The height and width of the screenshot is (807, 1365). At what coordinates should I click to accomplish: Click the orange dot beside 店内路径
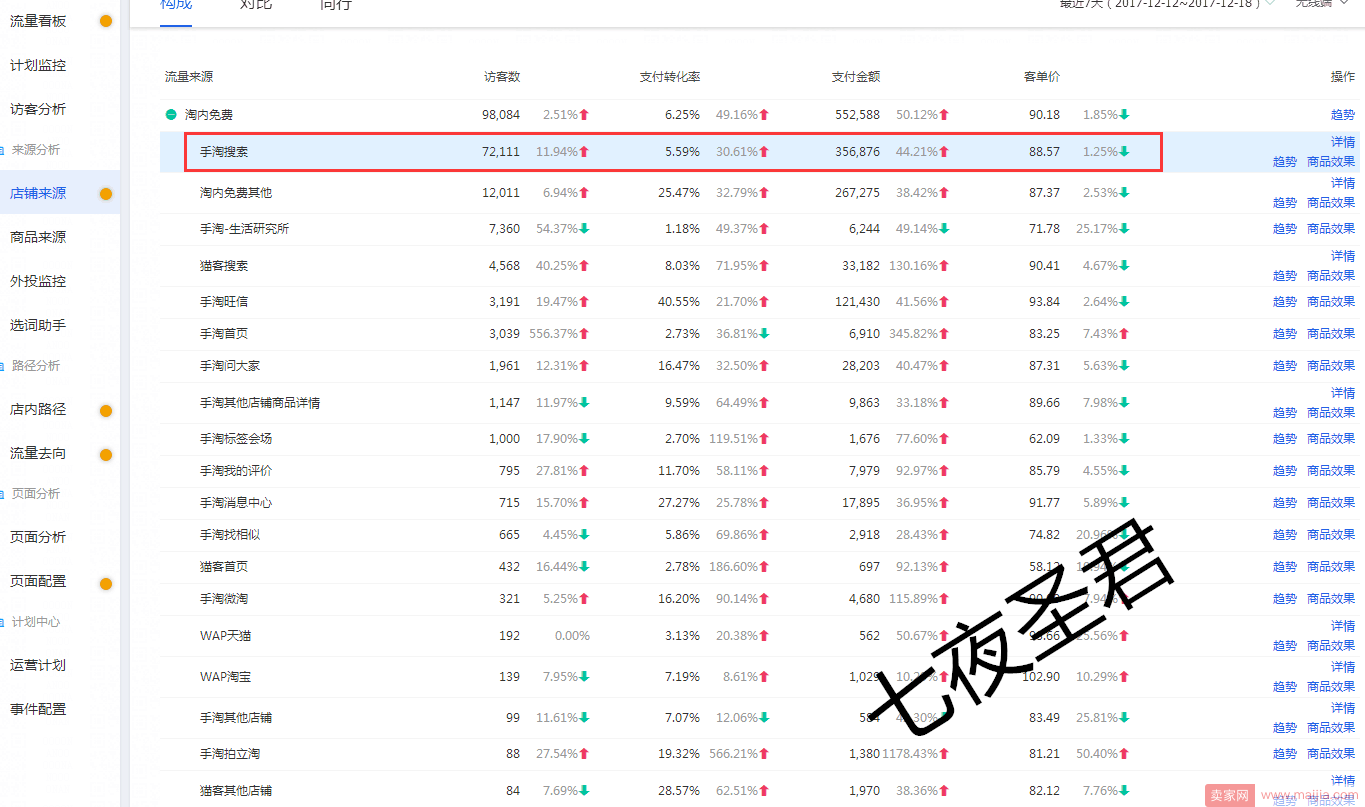point(106,410)
